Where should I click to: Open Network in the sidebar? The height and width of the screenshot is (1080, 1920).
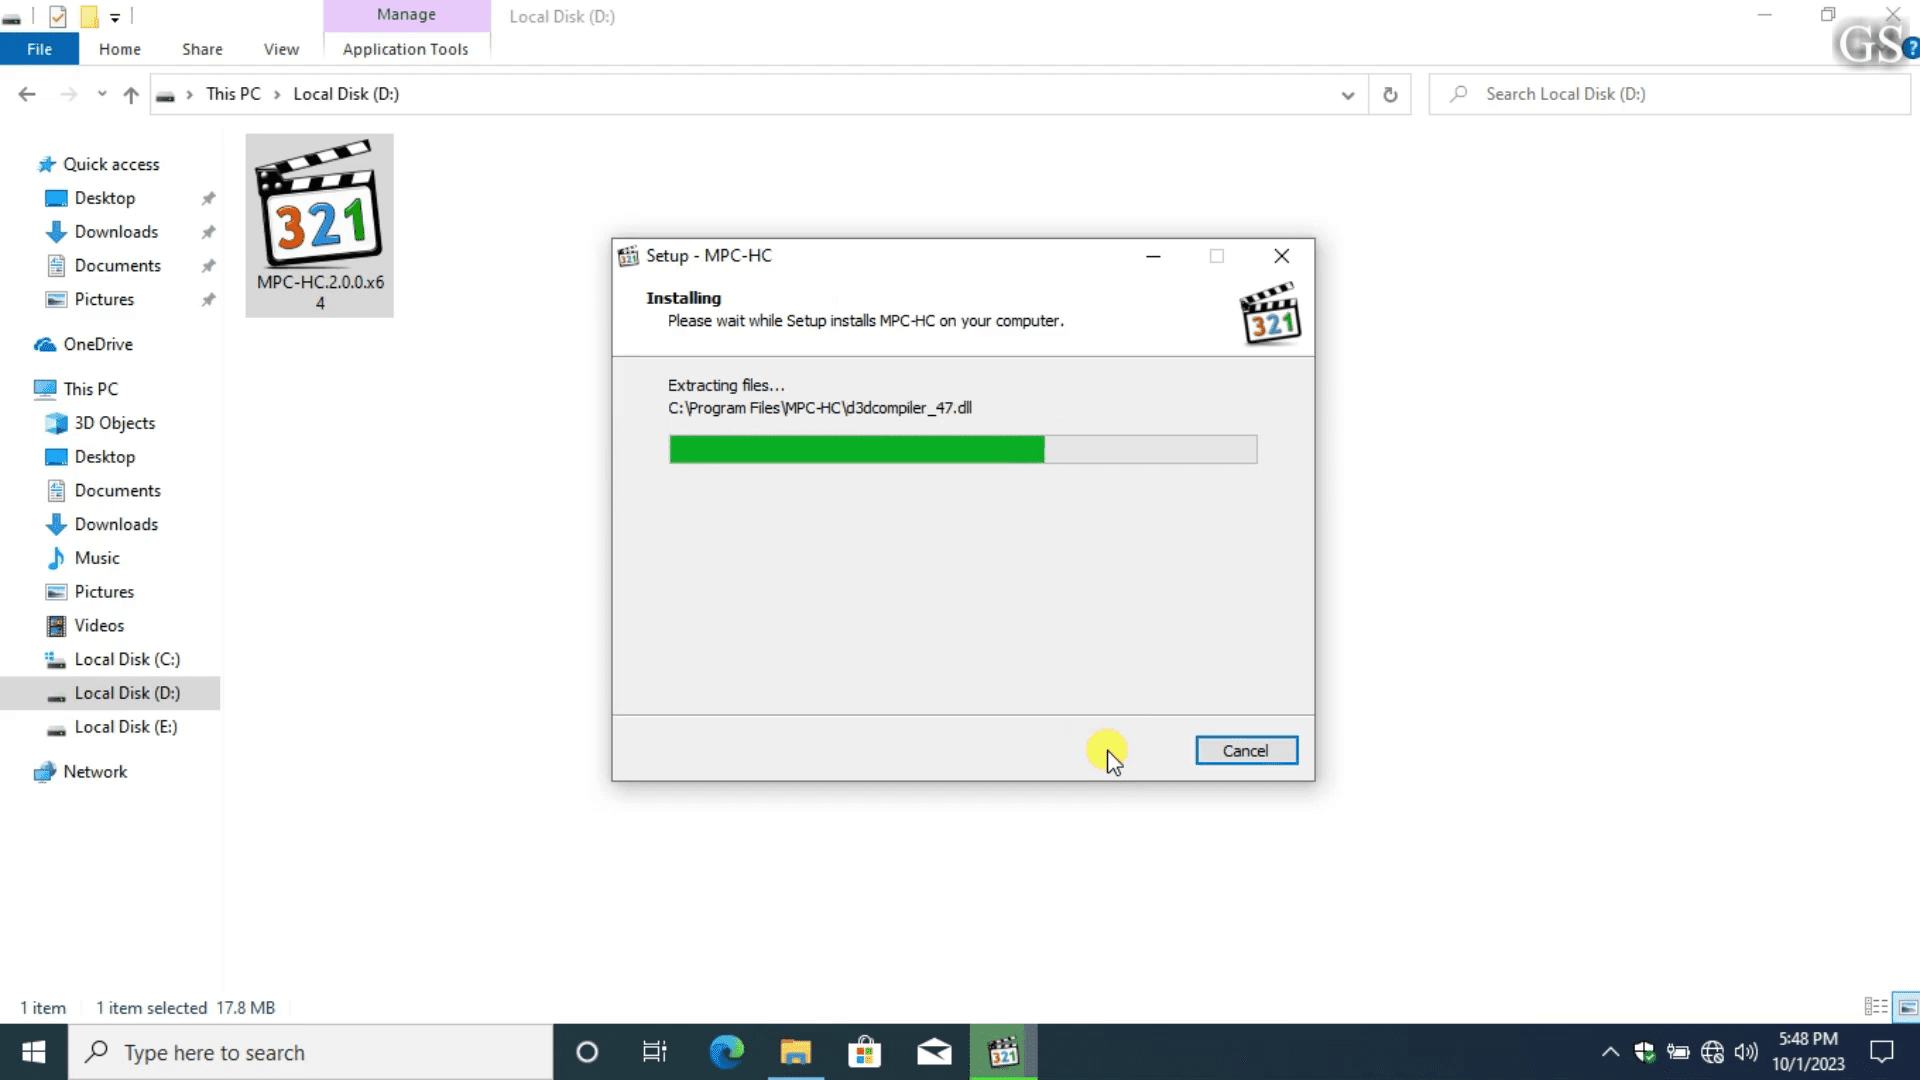coord(95,772)
